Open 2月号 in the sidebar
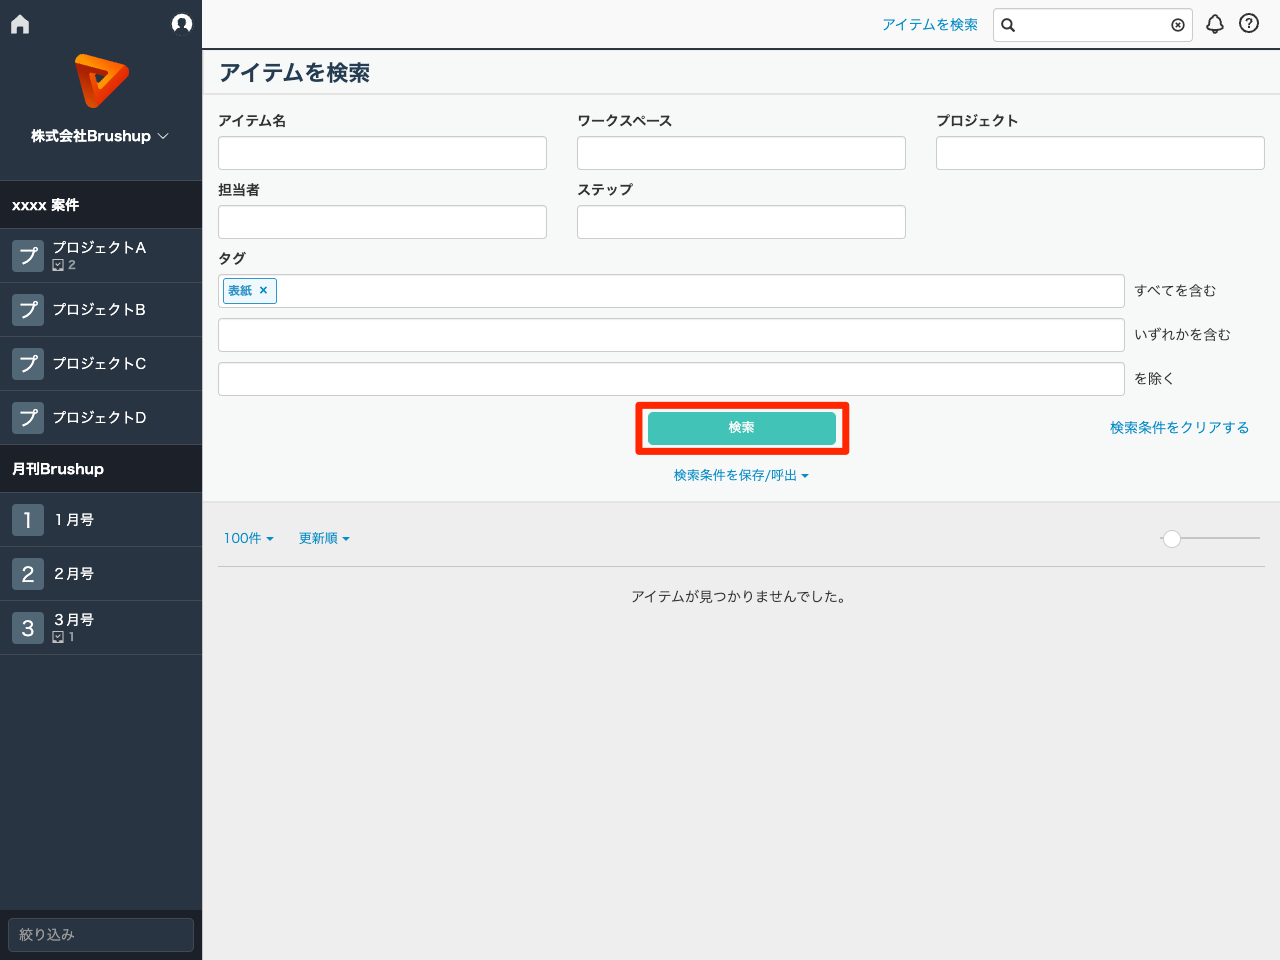Screen dimensions: 1280x960 tap(101, 574)
